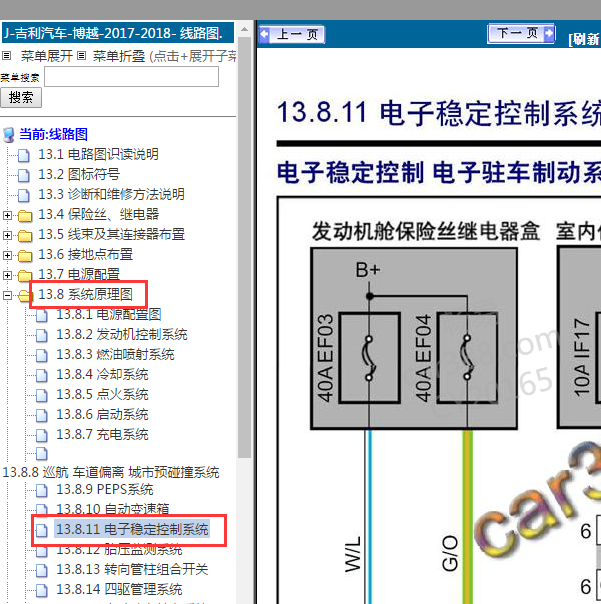Open 13.8.14 四驱管理系统 page
601x604 pixels.
119,589
